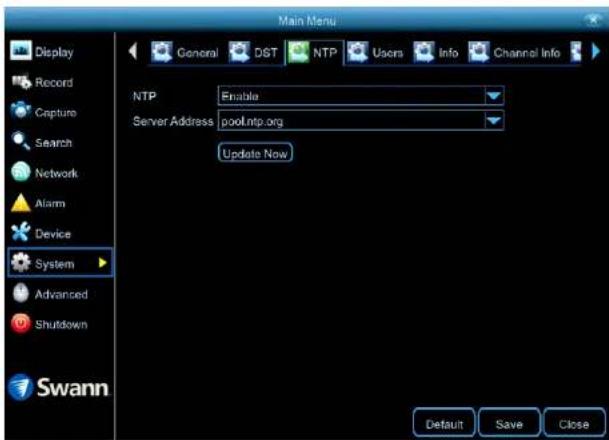Select the Device tools icon

point(21,232)
